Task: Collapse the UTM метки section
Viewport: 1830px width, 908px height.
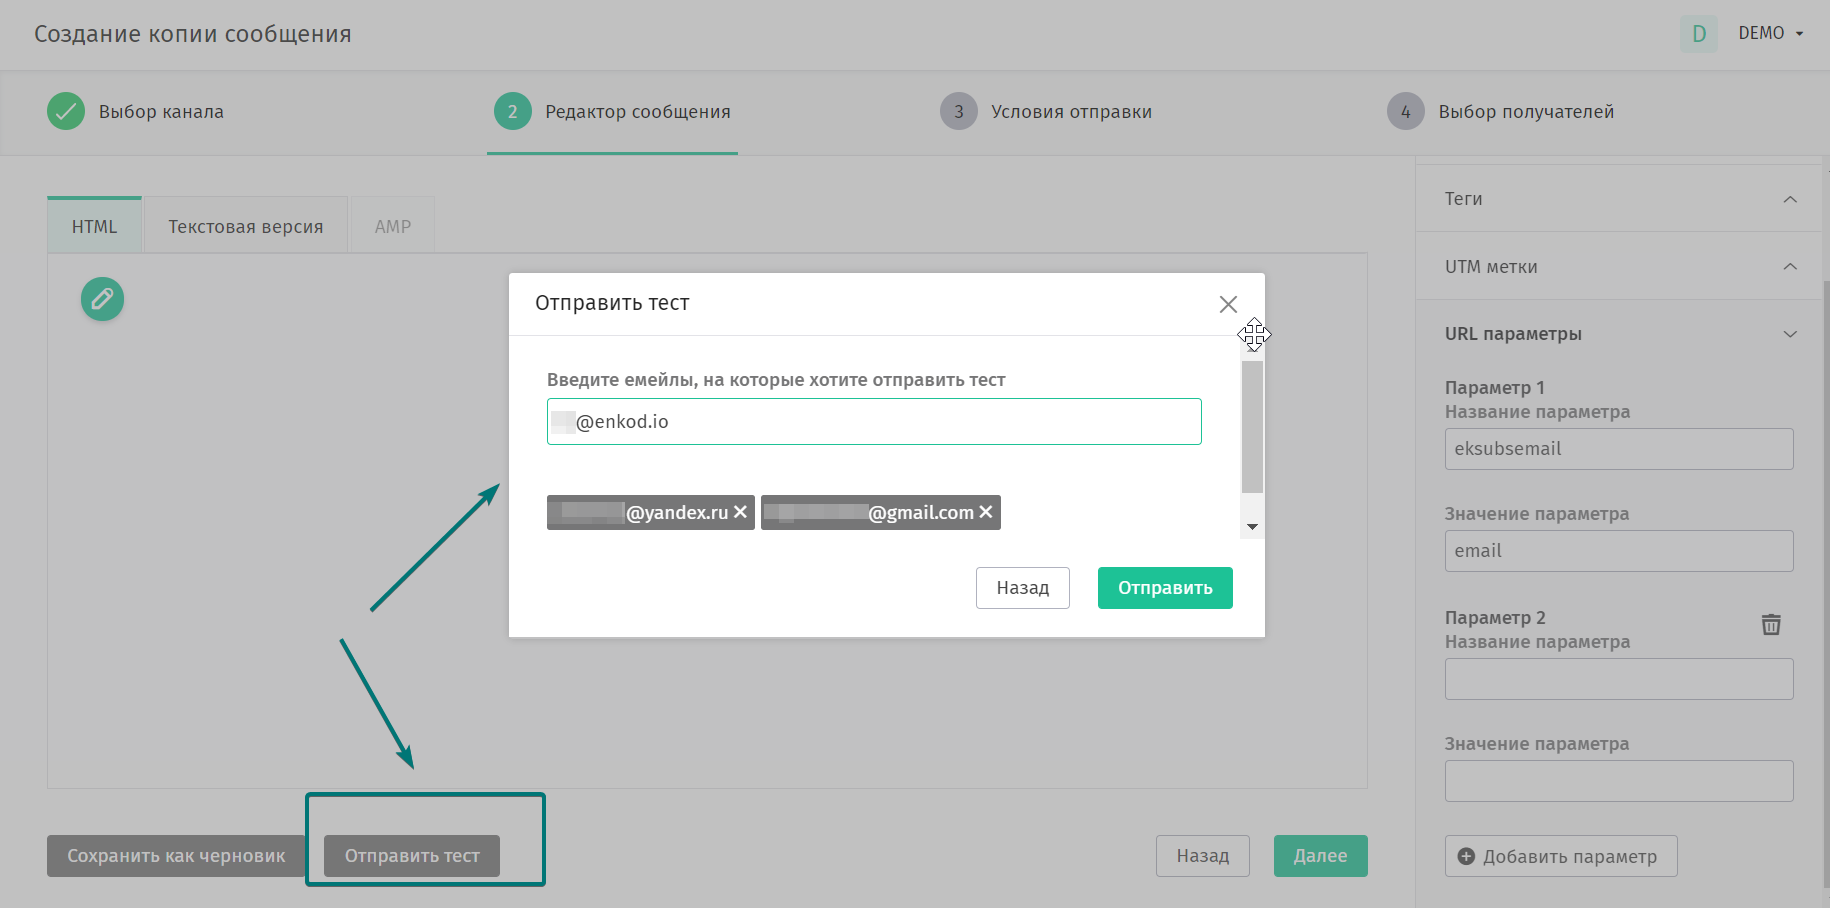Action: pos(1790,266)
